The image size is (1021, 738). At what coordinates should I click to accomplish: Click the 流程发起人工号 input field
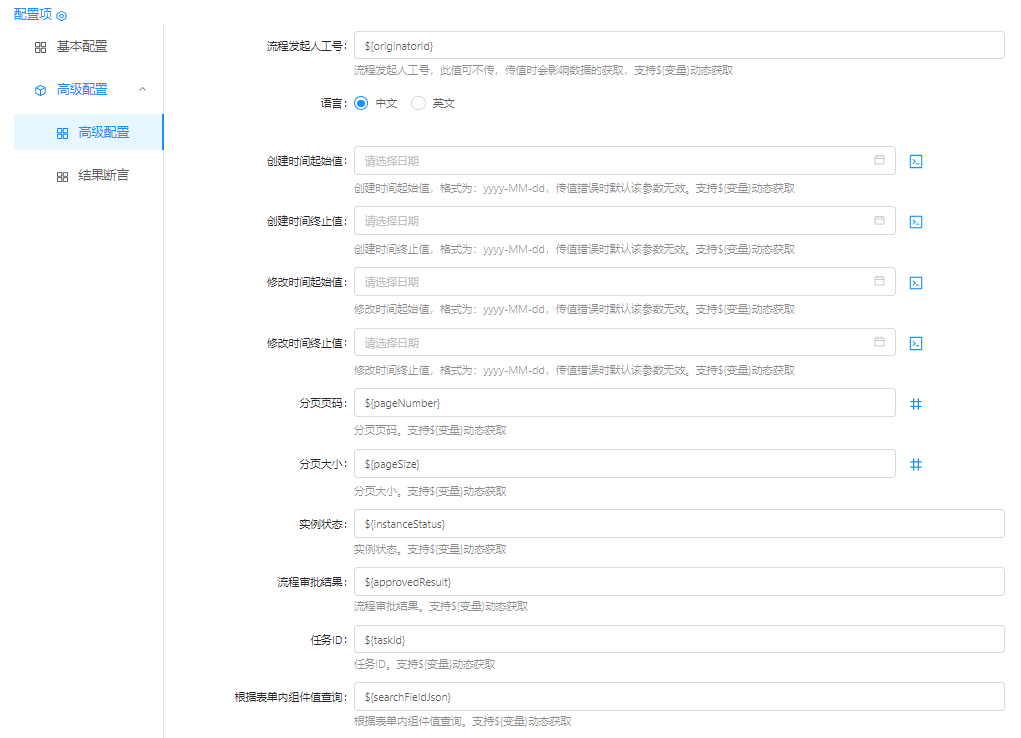(x=678, y=46)
